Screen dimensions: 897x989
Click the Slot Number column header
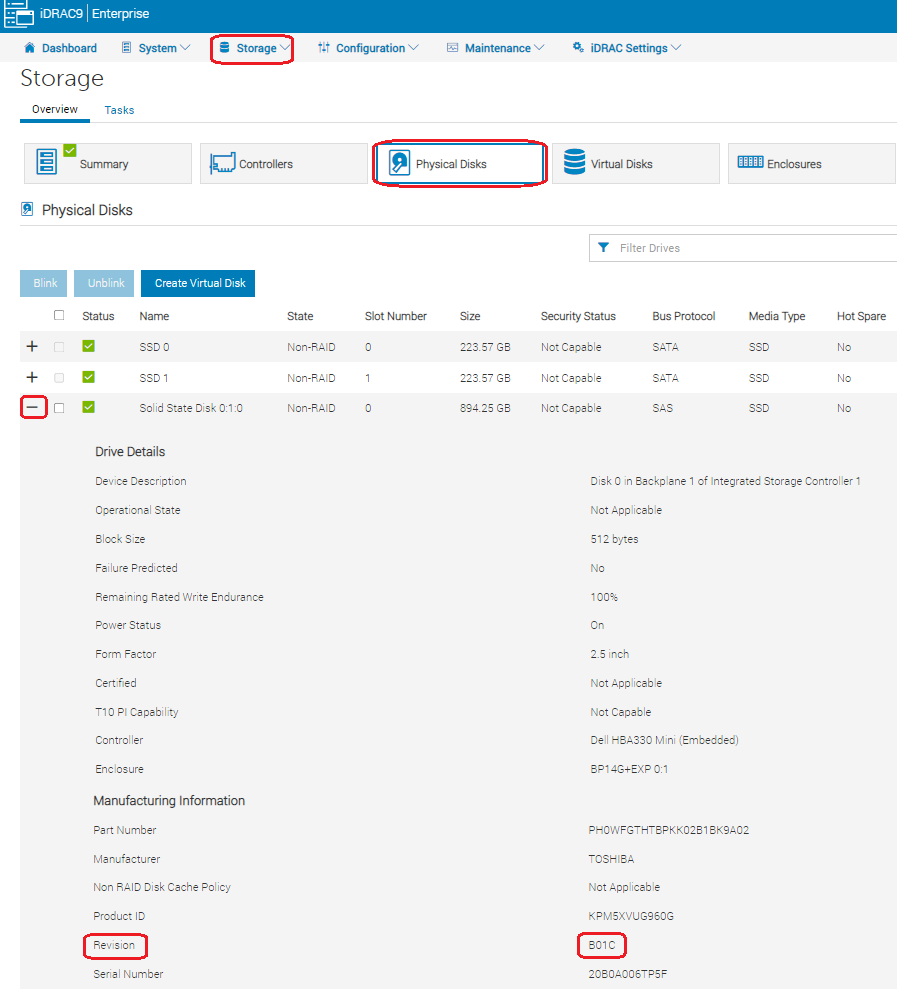[396, 316]
